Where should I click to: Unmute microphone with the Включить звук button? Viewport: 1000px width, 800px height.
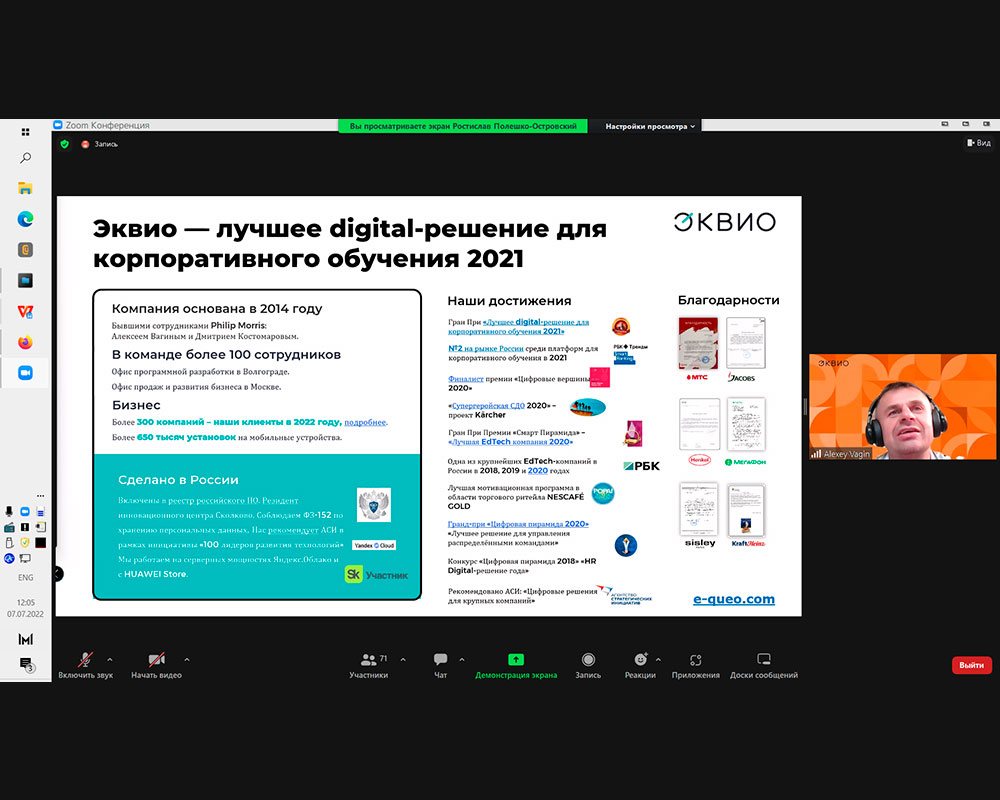(85, 665)
